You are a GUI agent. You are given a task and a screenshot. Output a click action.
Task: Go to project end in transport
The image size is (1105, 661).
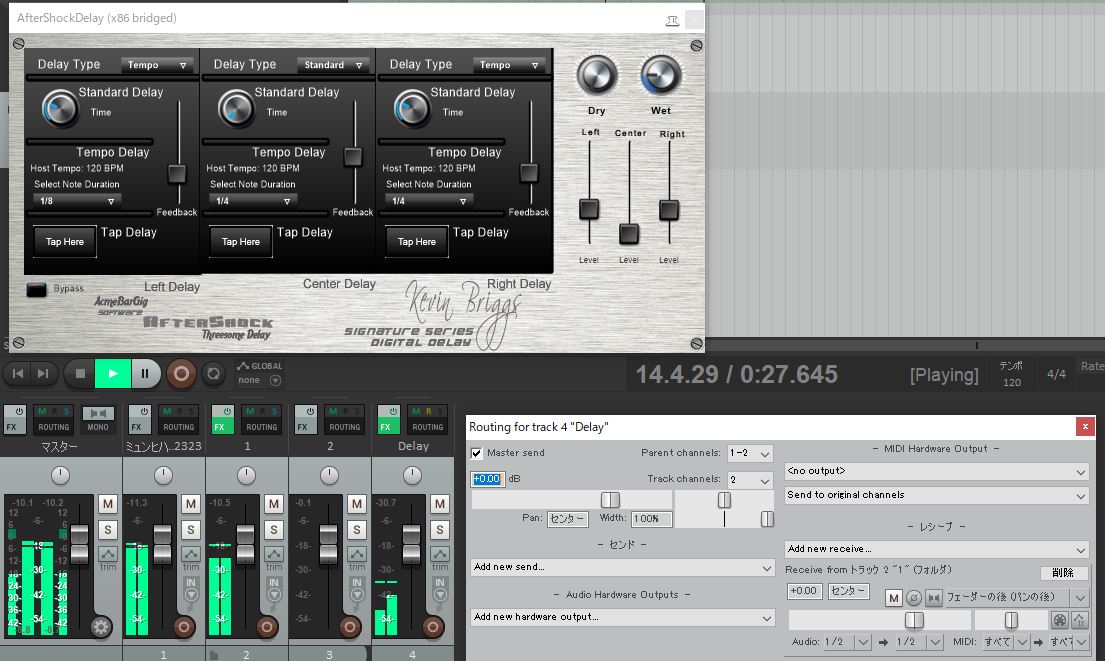pos(43,373)
